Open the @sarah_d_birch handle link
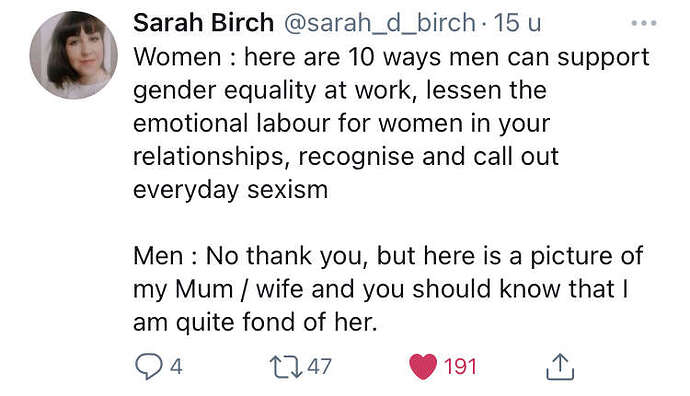 [380, 23]
